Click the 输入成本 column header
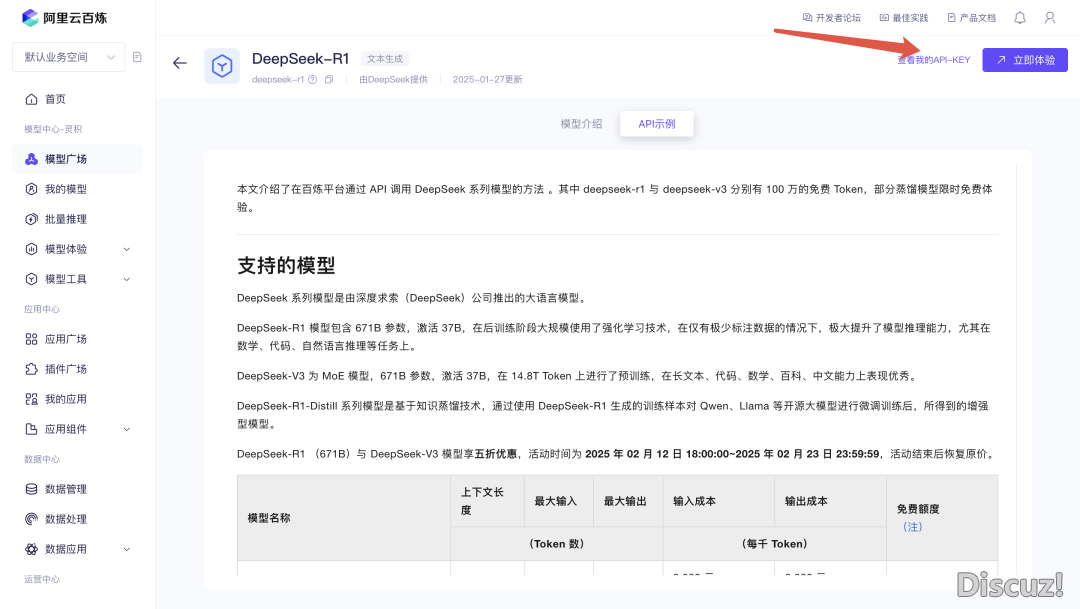The height and width of the screenshot is (609, 1080). (694, 502)
